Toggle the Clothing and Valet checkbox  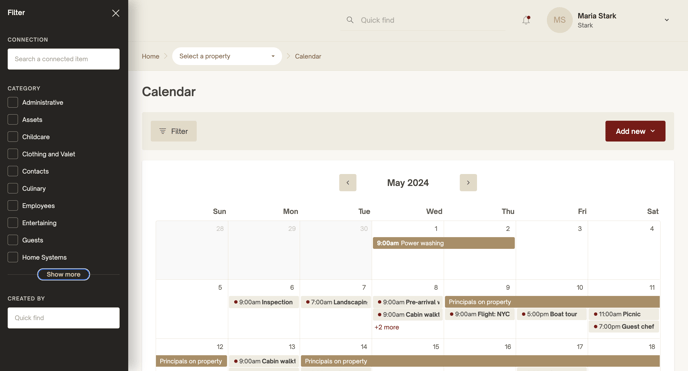(13, 154)
